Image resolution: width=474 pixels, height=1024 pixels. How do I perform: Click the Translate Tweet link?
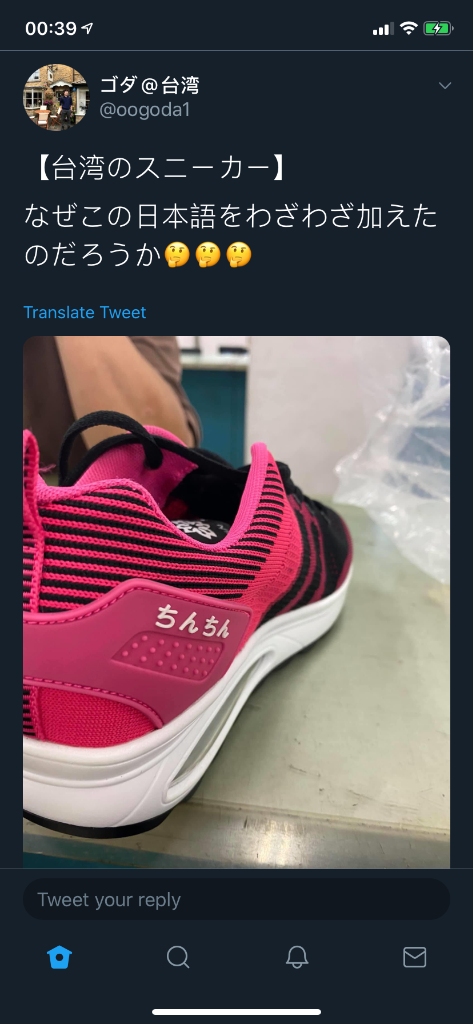(85, 312)
